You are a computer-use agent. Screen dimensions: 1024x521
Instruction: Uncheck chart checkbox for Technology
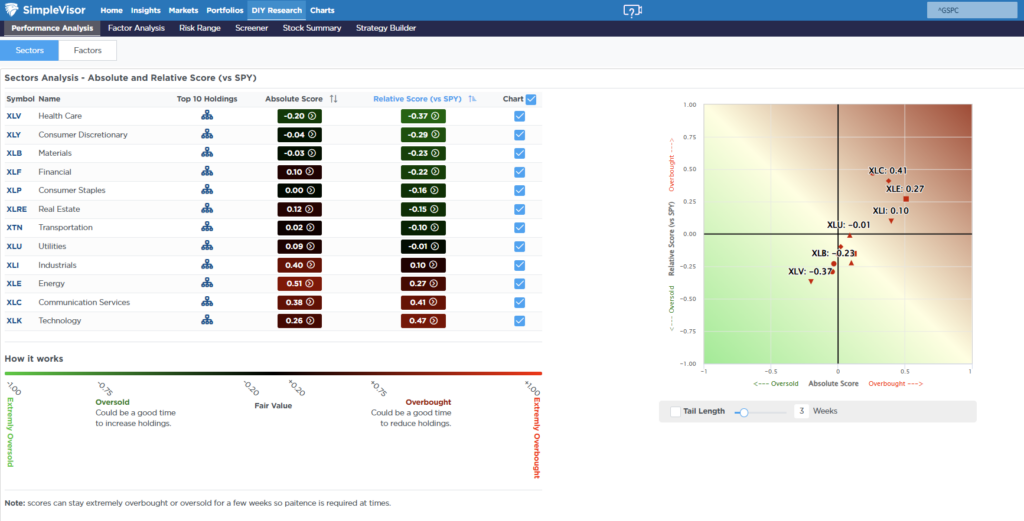519,321
